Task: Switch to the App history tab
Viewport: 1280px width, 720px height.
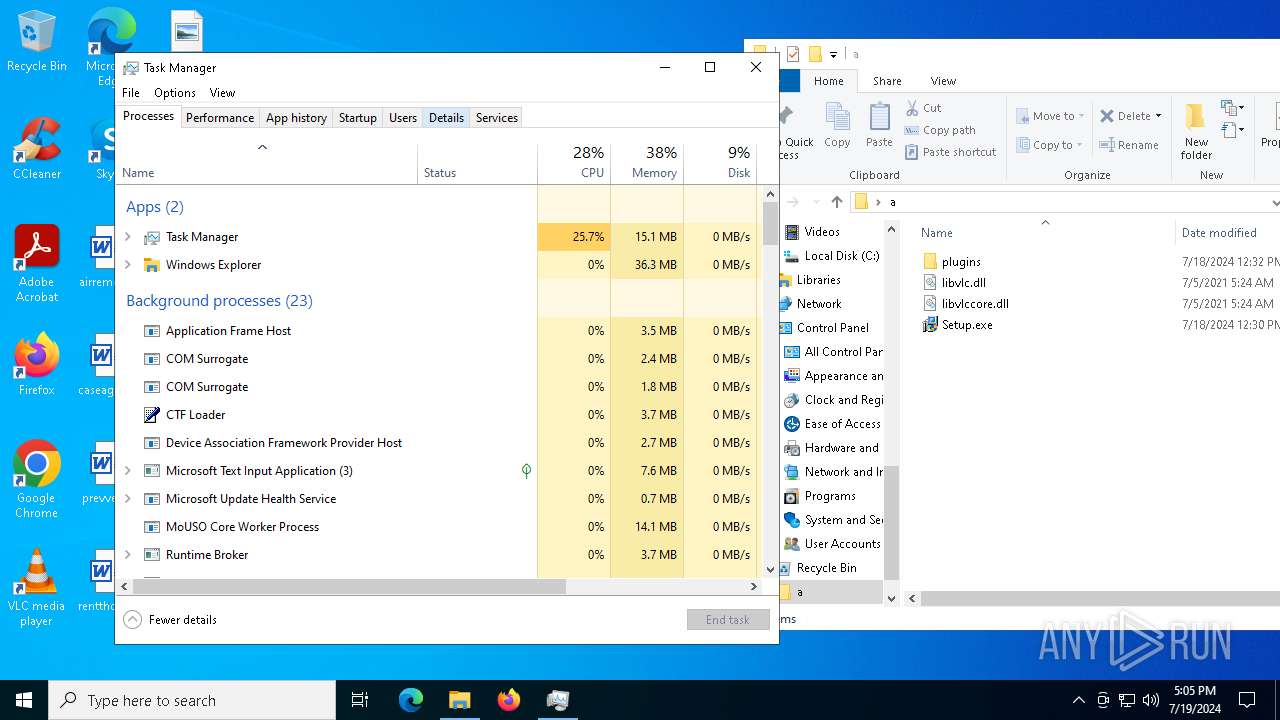Action: pyautogui.click(x=296, y=118)
